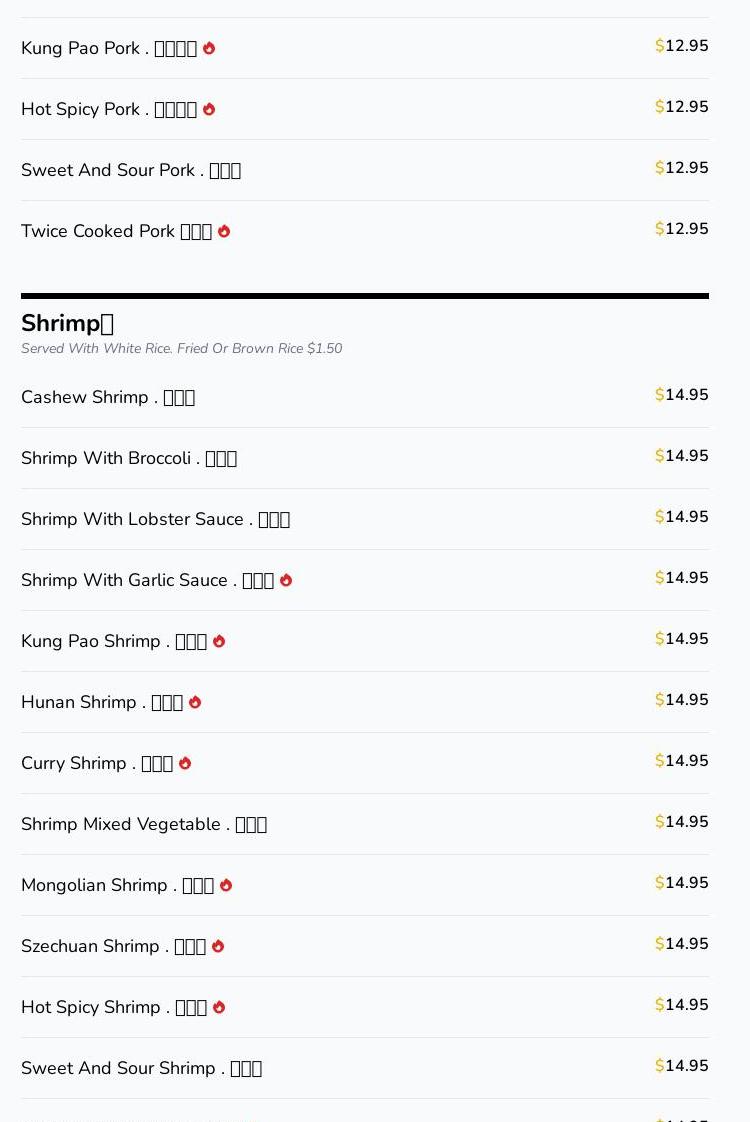The image size is (750, 1122).
Task: Select Sweet And Sour Pork dish
Action: coord(365,170)
